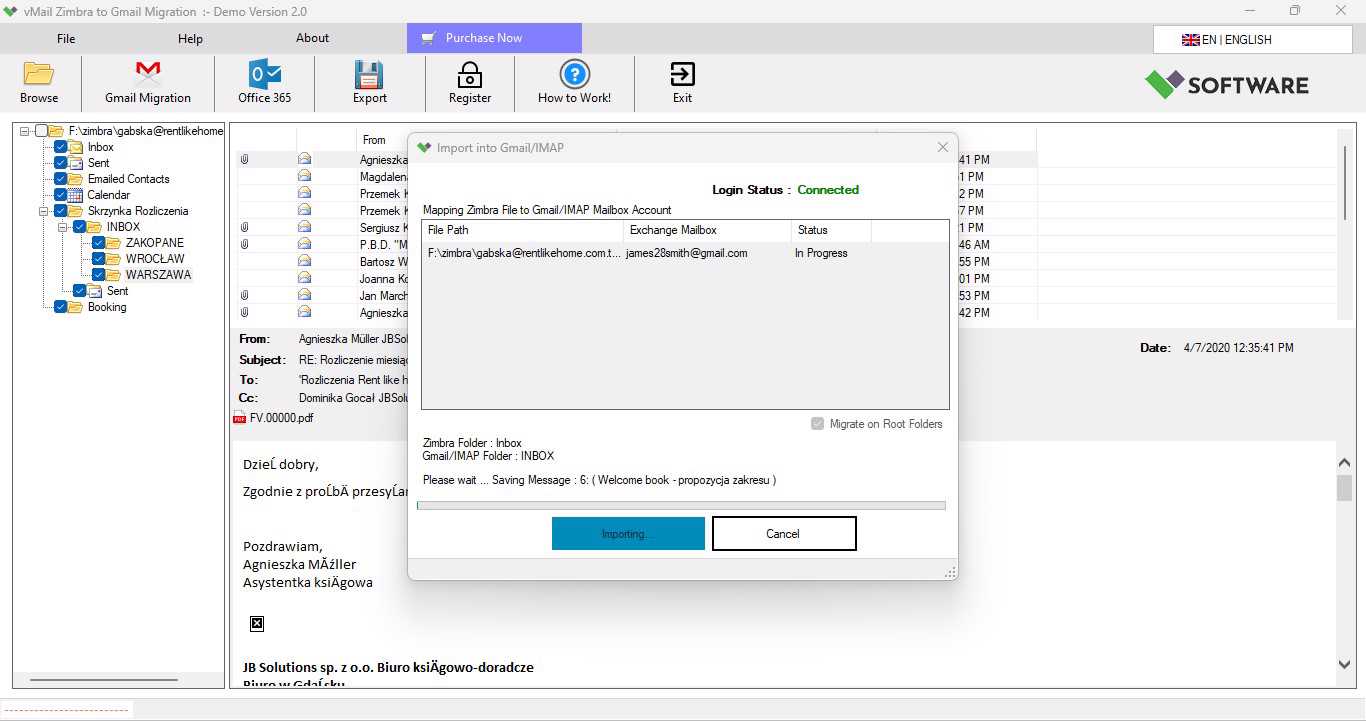Viewport: 1366px width, 721px height.
Task: Toggle the root zimbra folder checkbox
Action: (41, 131)
